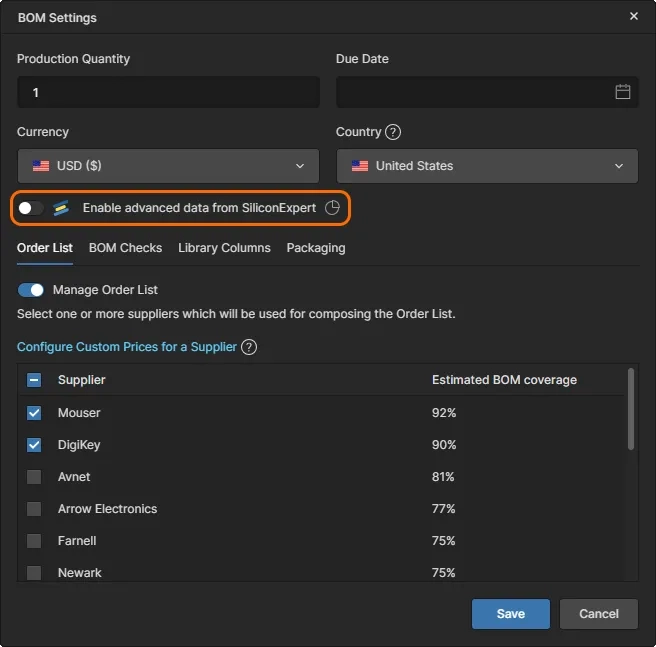Turn off Manage Order List switch

pos(31,290)
